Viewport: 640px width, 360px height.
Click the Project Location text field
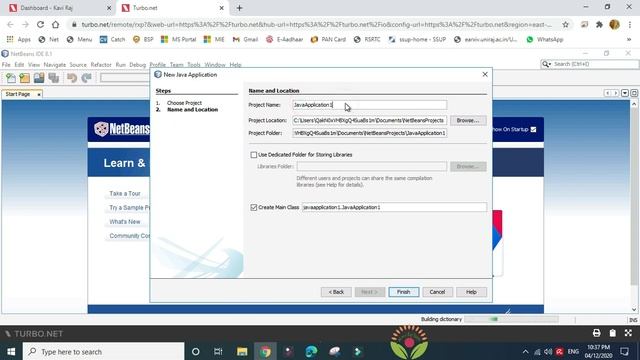pos(369,120)
